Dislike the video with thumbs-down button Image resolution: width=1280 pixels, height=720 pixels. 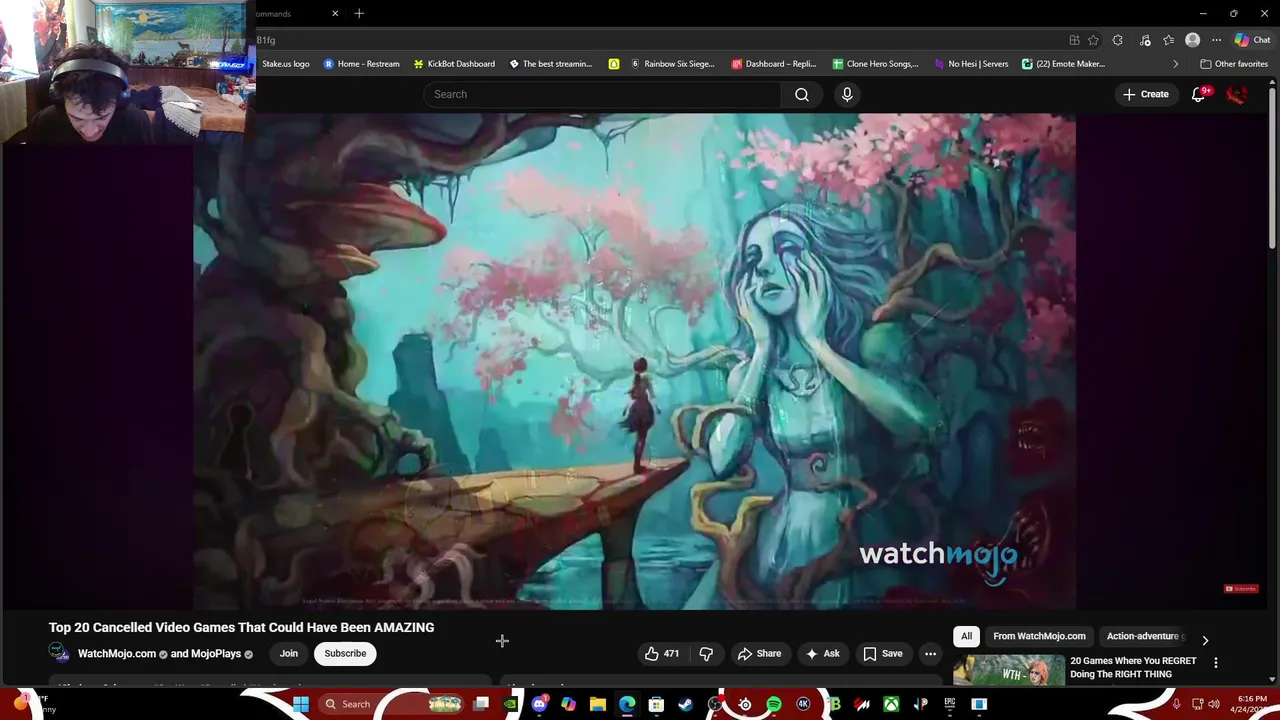tap(706, 654)
